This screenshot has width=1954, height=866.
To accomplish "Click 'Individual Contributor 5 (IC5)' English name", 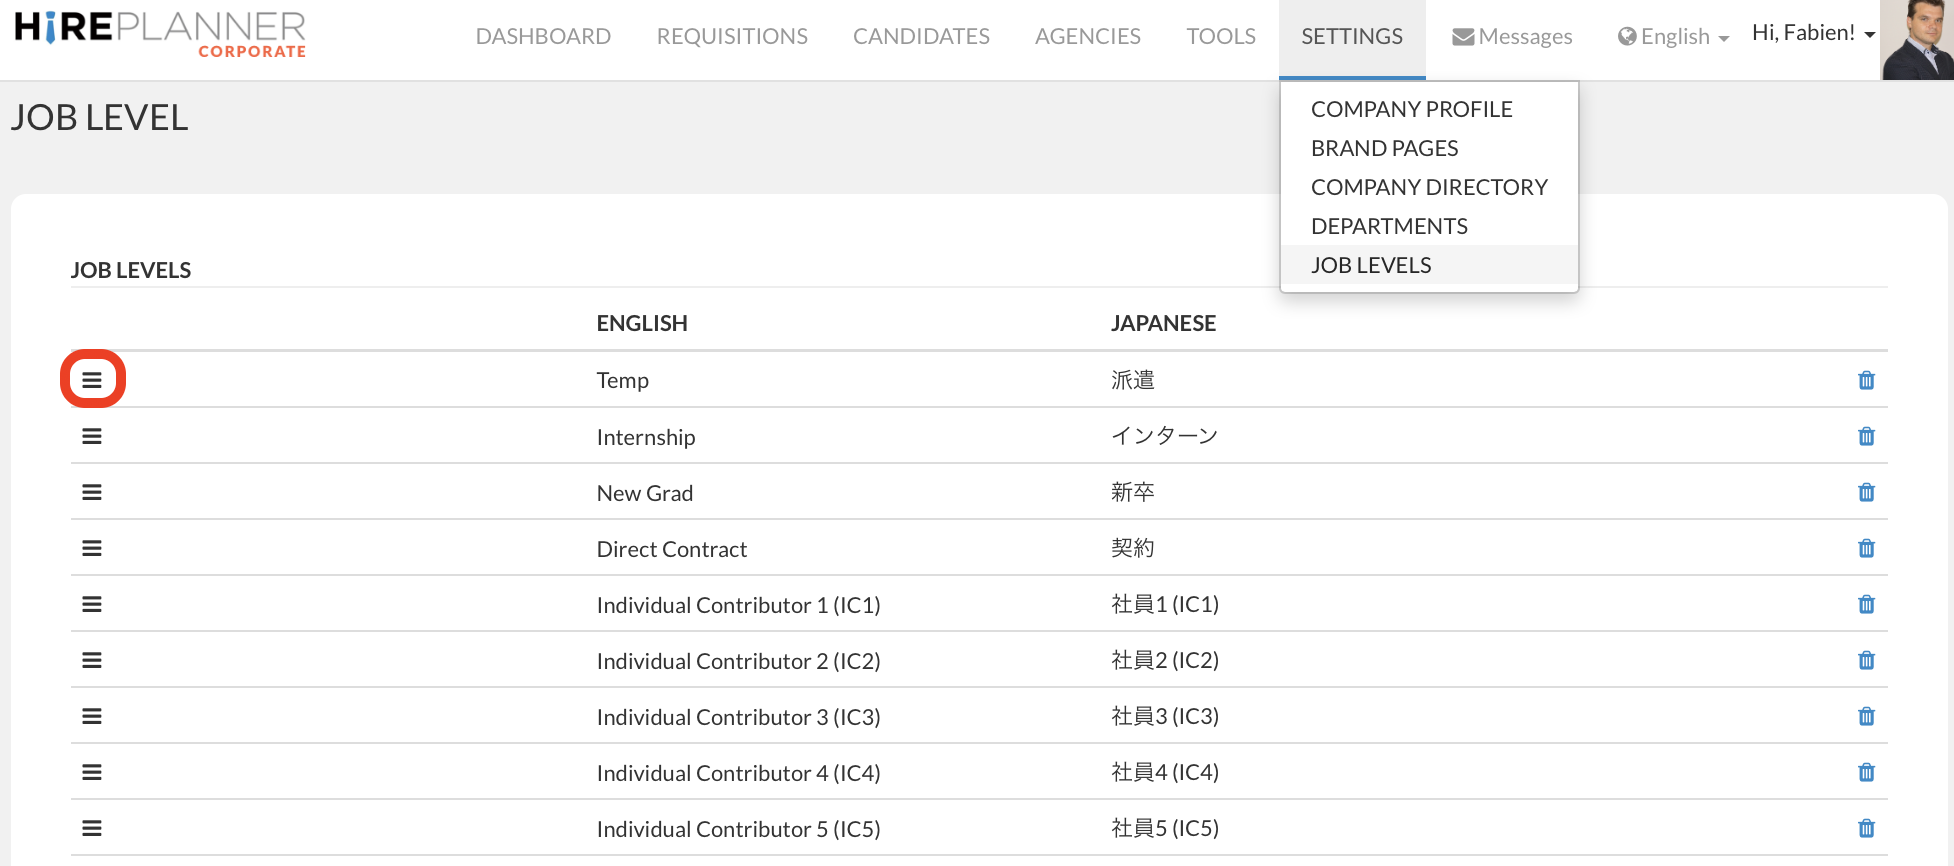I will tap(738, 829).
